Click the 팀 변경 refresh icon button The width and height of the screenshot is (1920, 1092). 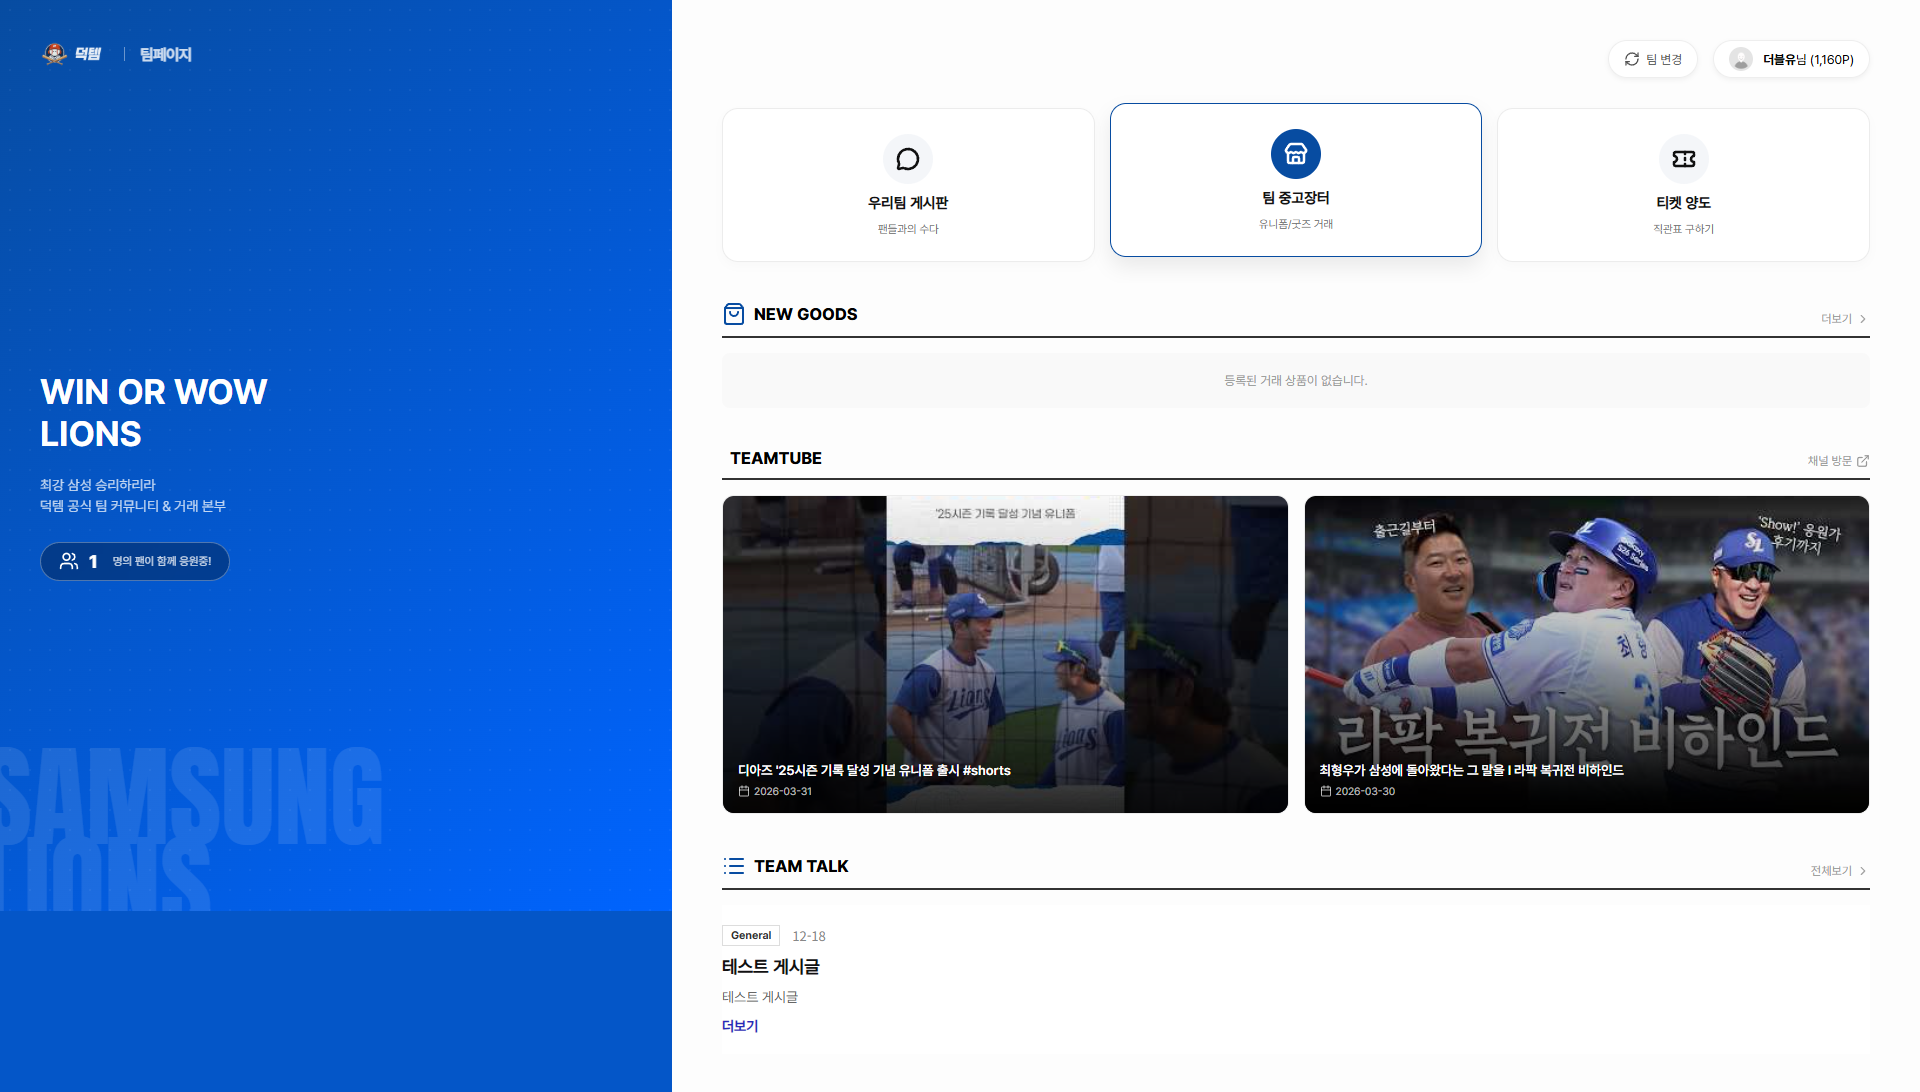tap(1631, 60)
